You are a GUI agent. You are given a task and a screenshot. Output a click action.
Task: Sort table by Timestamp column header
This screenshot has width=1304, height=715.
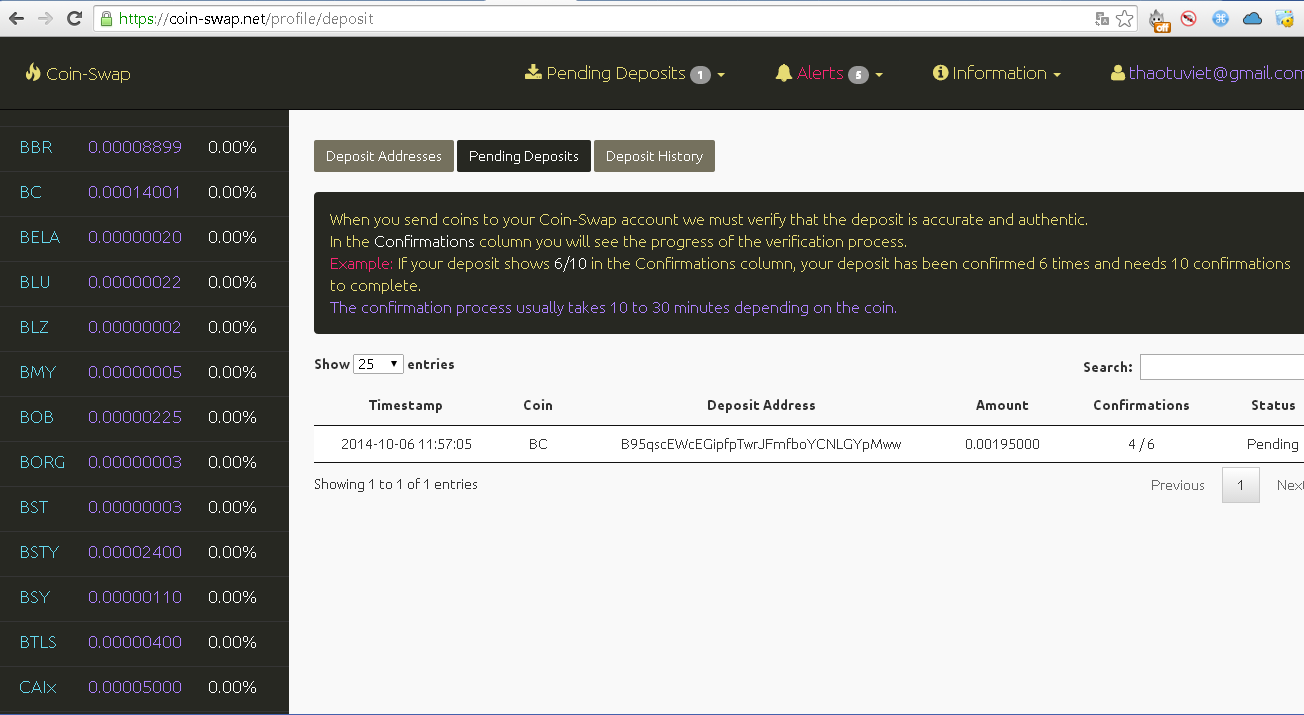[x=405, y=405]
